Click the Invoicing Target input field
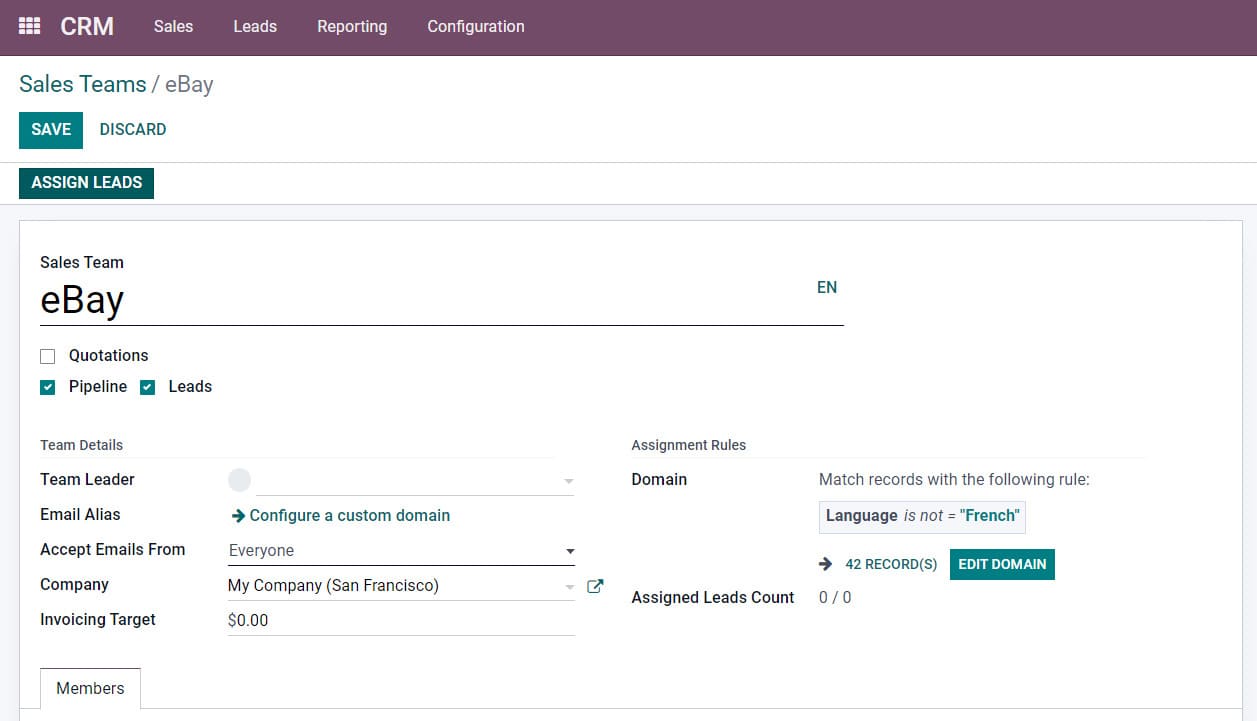The height and width of the screenshot is (721, 1257). [401, 621]
